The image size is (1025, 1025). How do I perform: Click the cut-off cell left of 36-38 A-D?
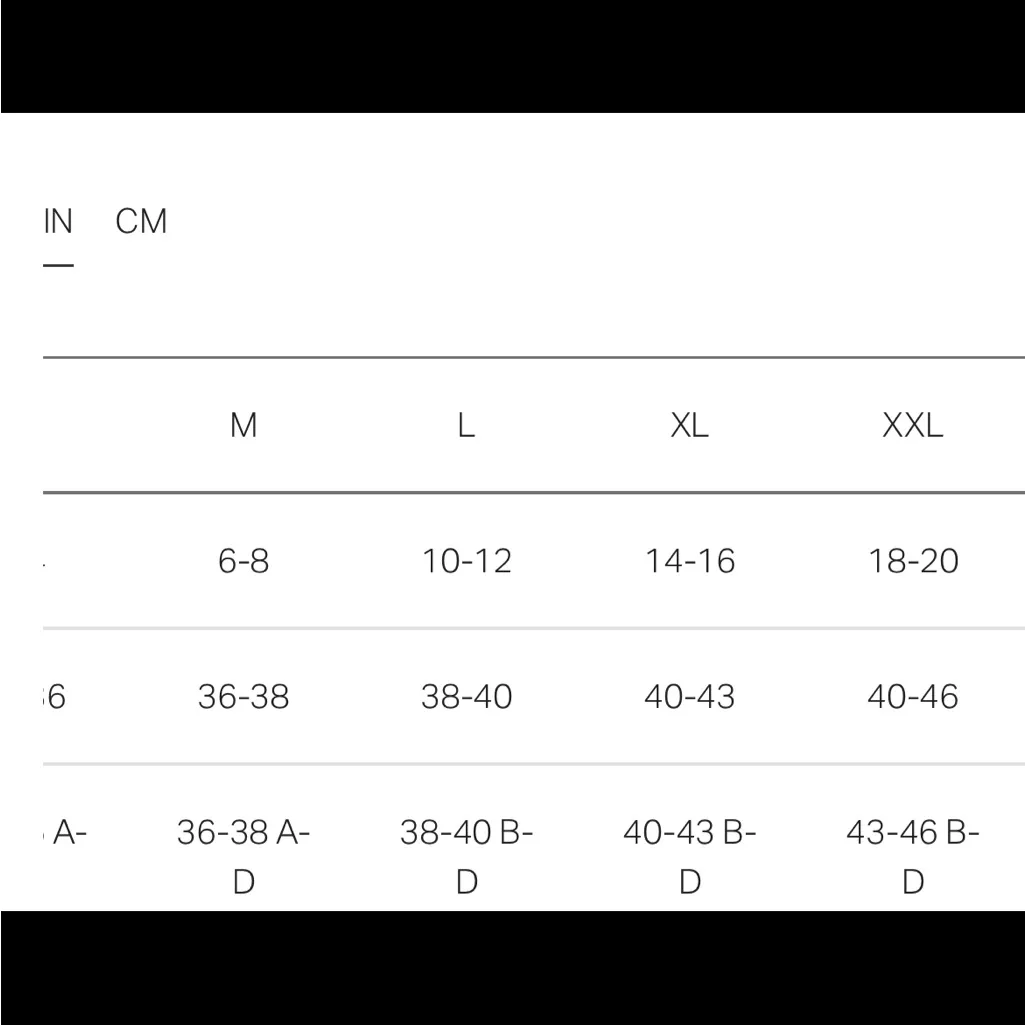click(66, 833)
